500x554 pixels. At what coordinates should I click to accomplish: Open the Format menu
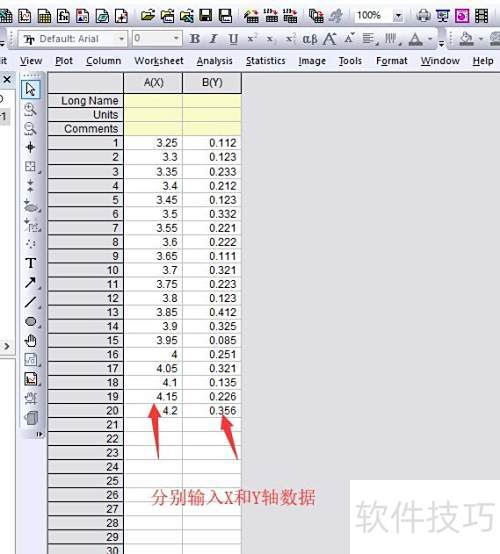tap(392, 61)
